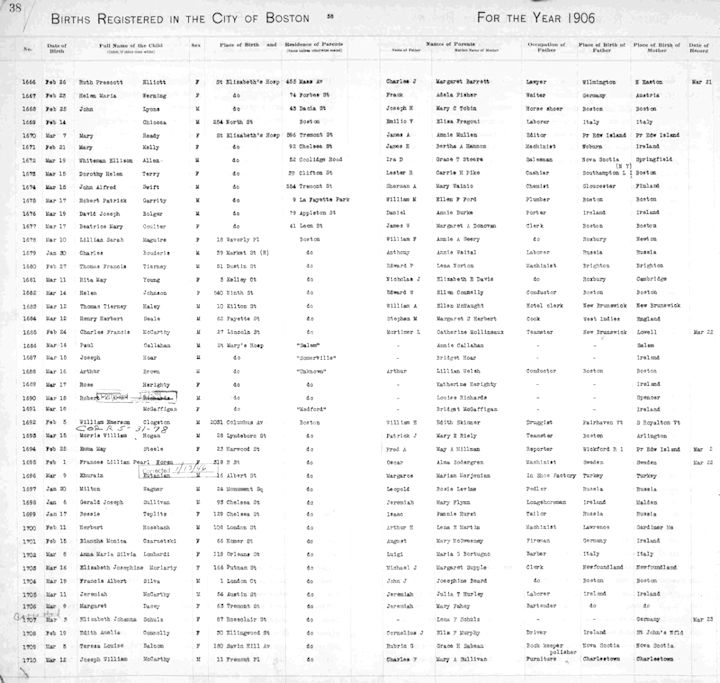Viewport: 720px width, 683px height.
Task: Click the occupation 'Reporter'
Action: click(539, 449)
